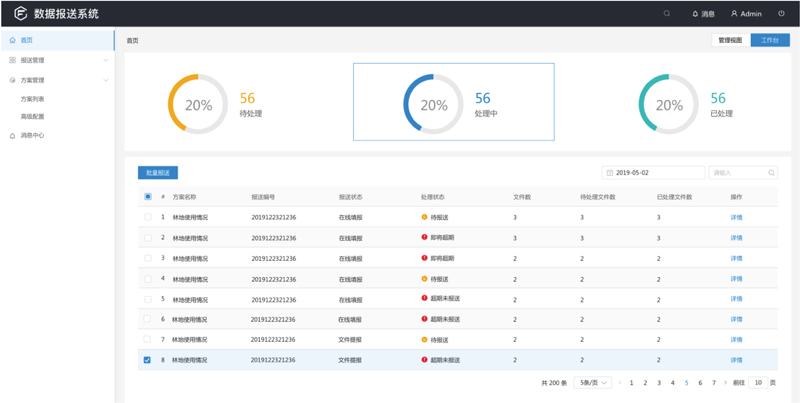The width and height of the screenshot is (800, 403).
Task: Click 处理状态 column header
Action: [433, 197]
